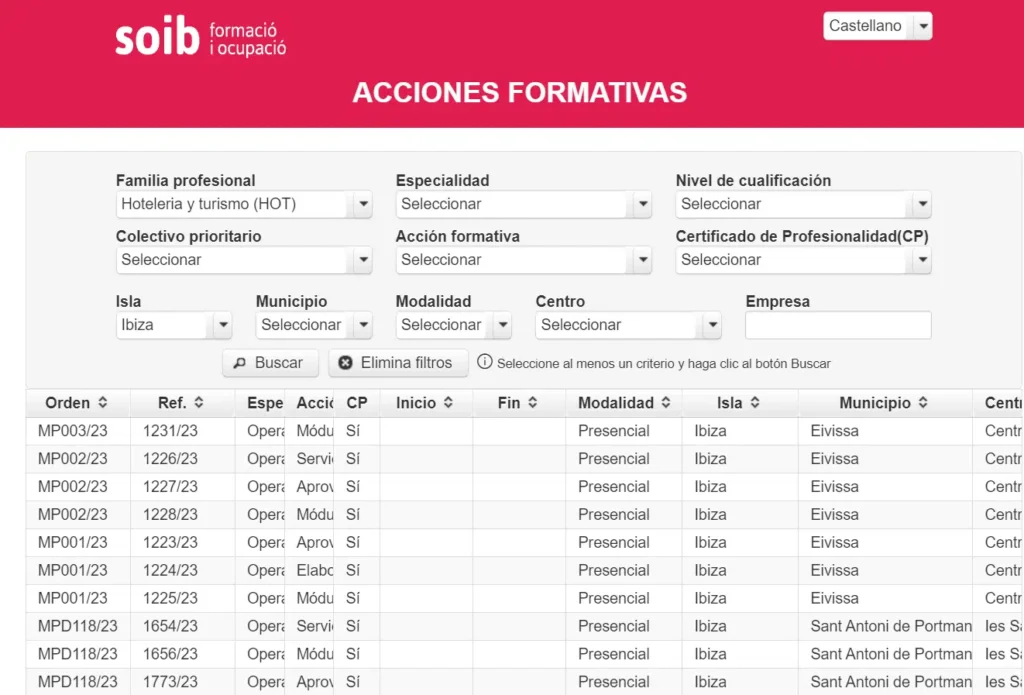
Task: Expand the Especialidad dropdown
Action: coord(641,204)
